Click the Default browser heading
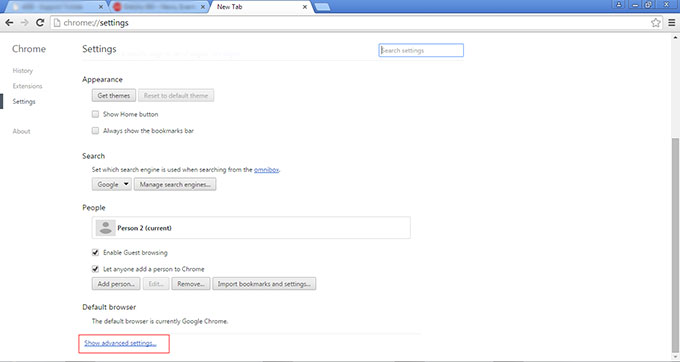Image resolution: width=680 pixels, height=362 pixels. click(x=109, y=307)
